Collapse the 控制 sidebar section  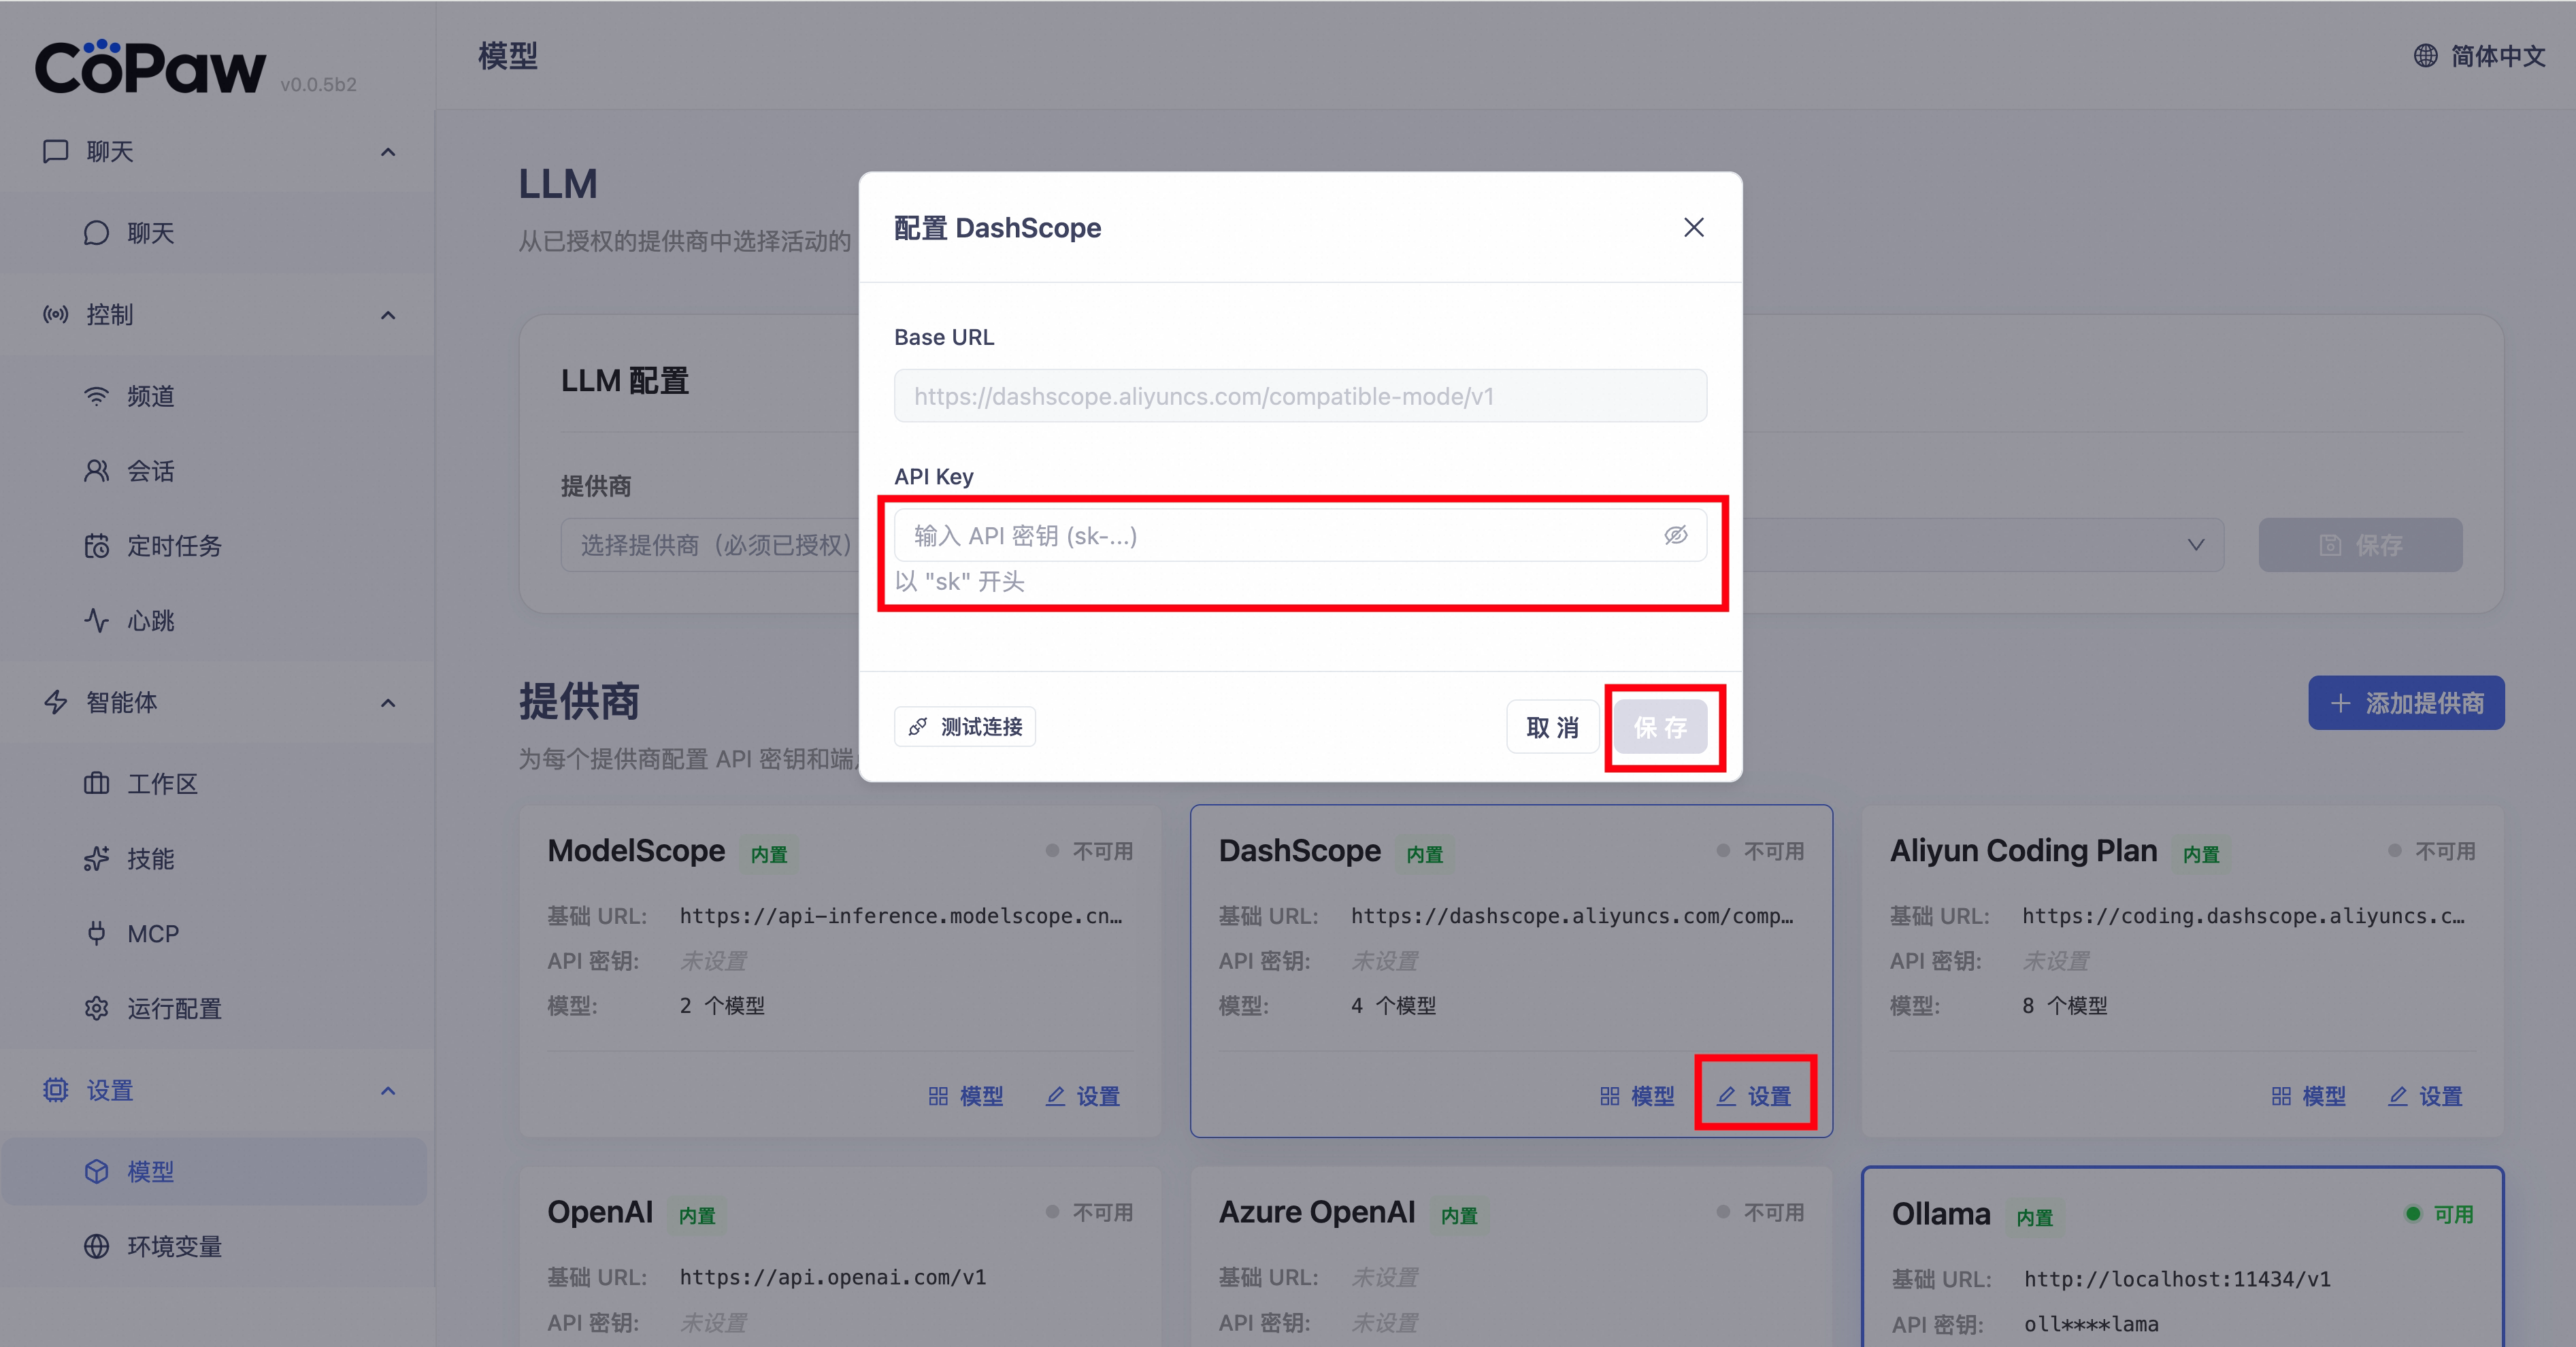tap(388, 315)
